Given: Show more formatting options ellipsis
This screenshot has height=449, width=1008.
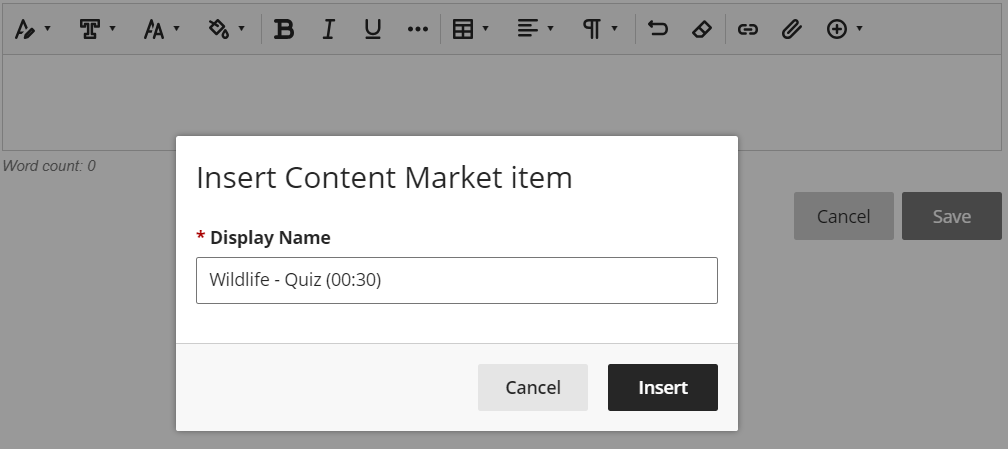Looking at the screenshot, I should point(418,29).
